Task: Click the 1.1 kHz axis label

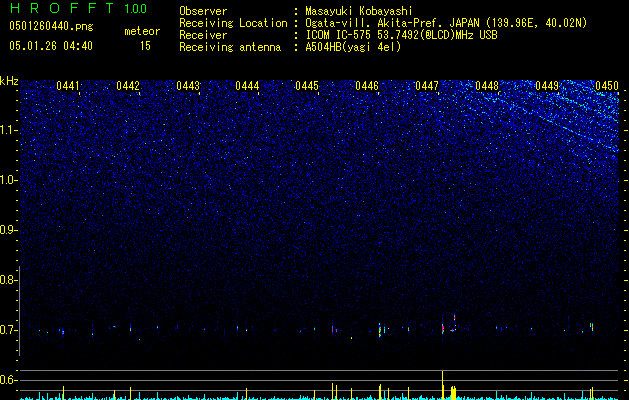Action: [x=7, y=130]
